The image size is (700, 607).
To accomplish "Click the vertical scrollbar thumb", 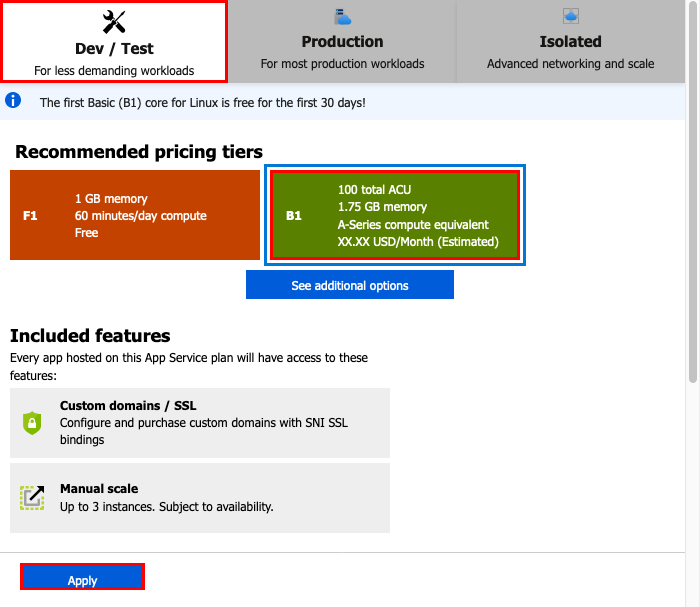I will [x=693, y=192].
